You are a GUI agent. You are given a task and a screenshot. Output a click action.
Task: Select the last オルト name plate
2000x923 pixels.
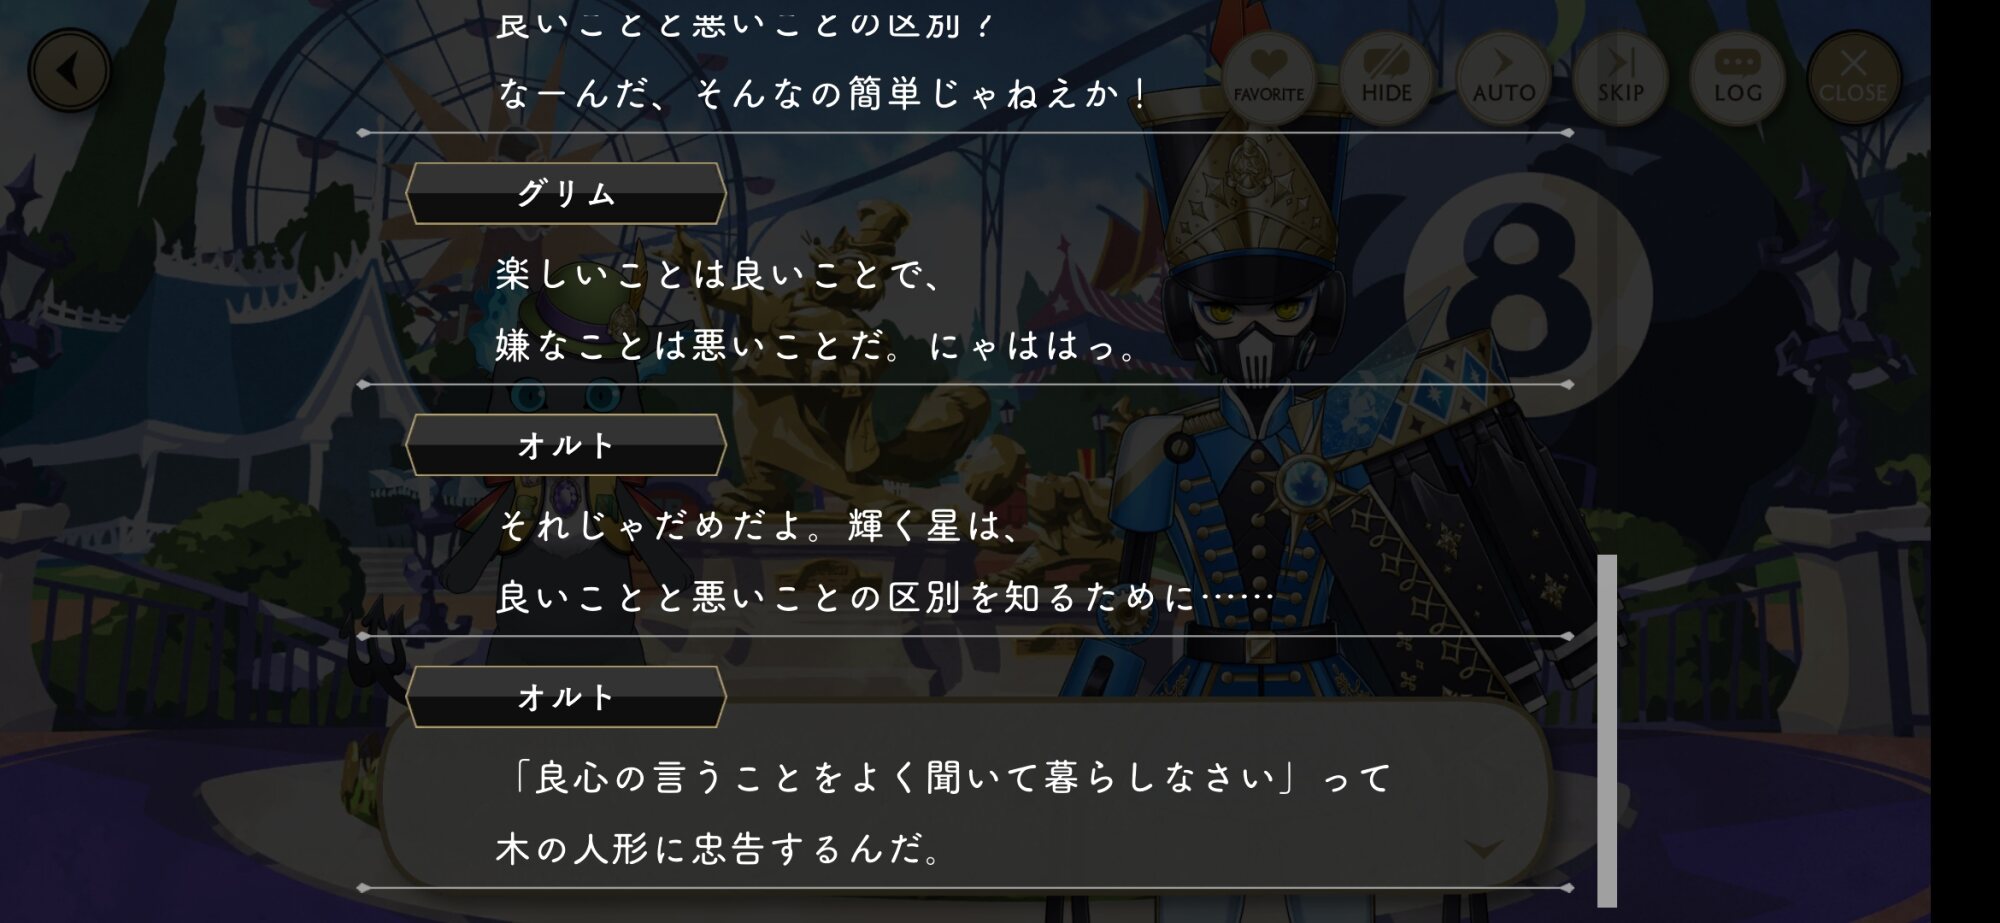coord(566,697)
